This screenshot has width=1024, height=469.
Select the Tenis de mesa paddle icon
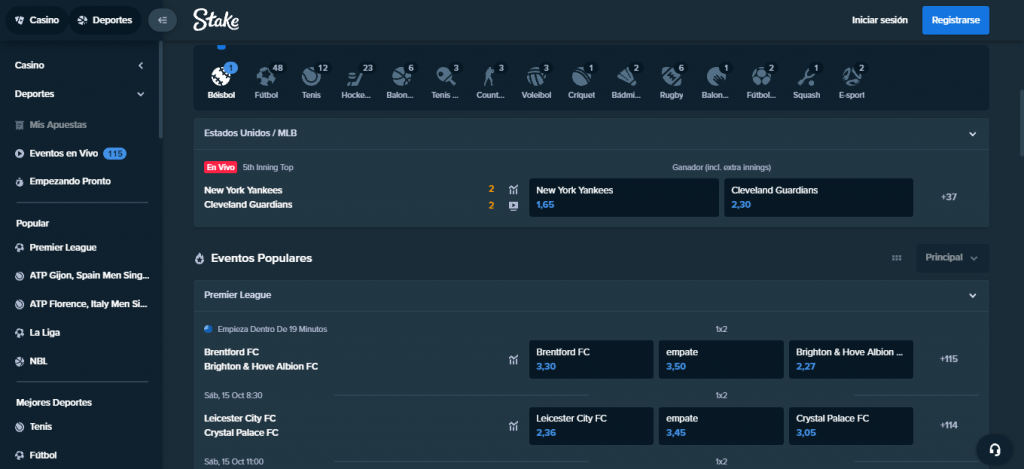click(x=445, y=77)
